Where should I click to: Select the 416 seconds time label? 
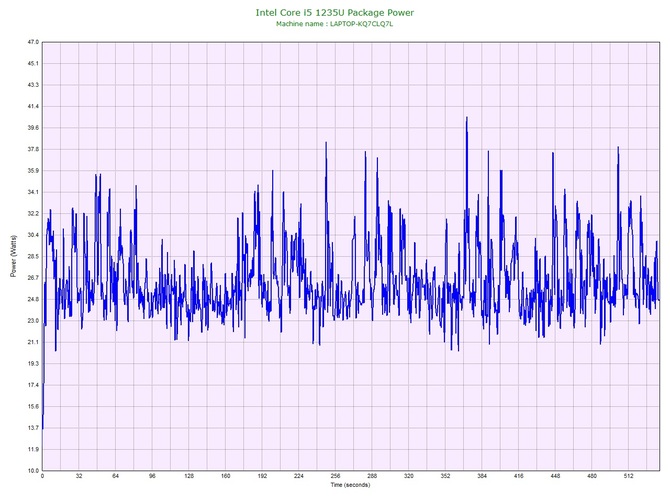pyautogui.click(x=519, y=476)
